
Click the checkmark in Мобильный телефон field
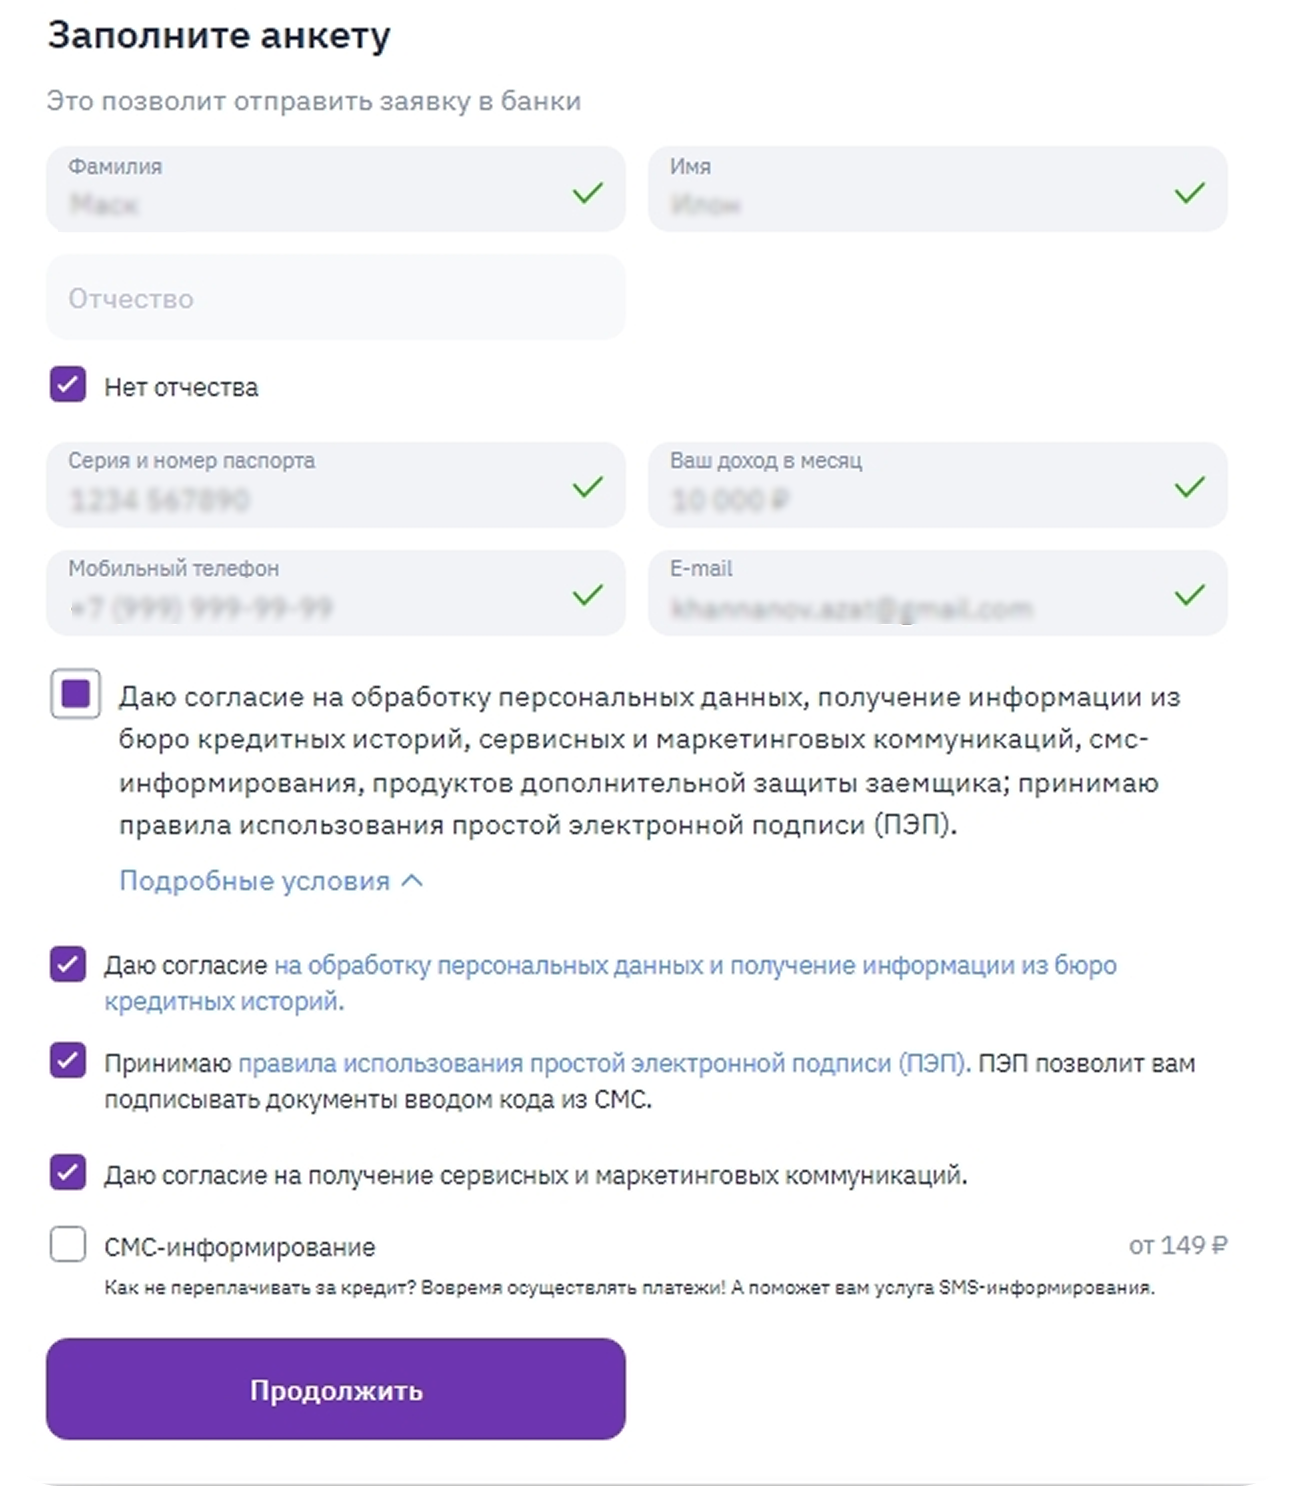[x=588, y=595]
